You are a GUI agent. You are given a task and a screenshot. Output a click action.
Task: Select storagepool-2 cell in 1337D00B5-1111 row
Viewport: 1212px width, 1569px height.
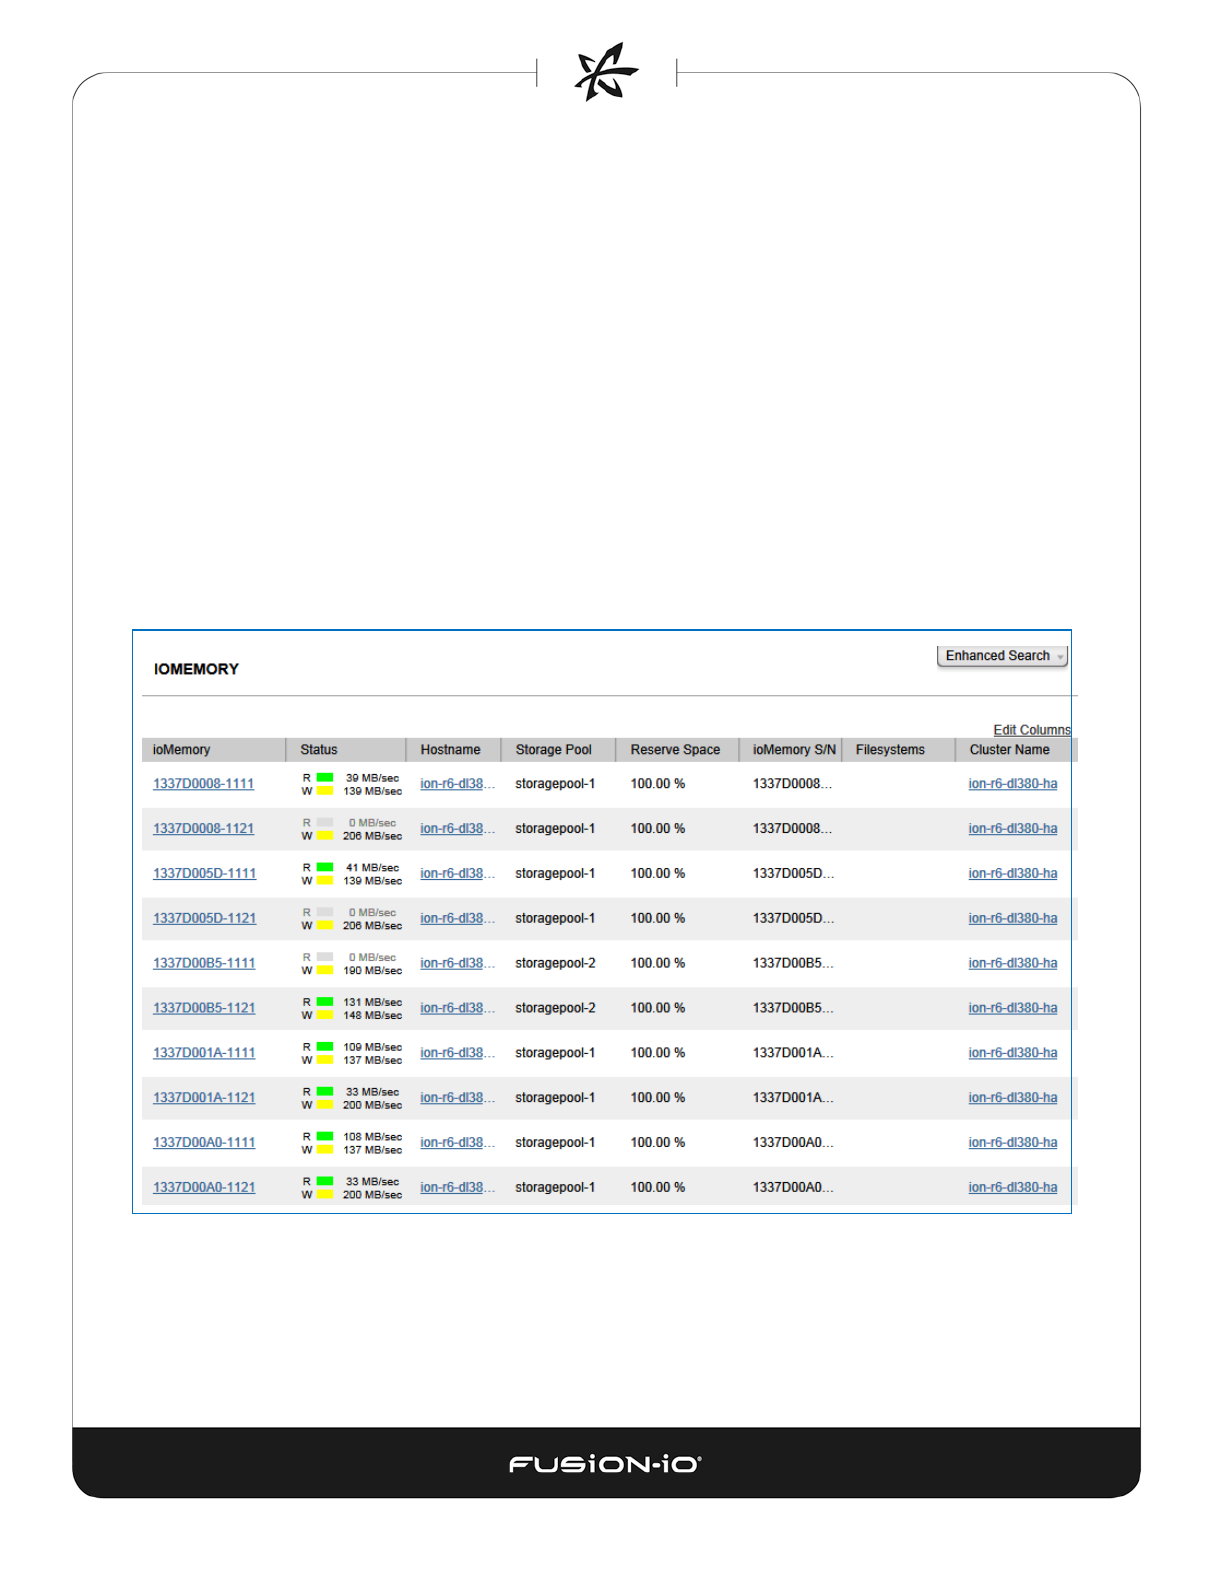(x=555, y=964)
